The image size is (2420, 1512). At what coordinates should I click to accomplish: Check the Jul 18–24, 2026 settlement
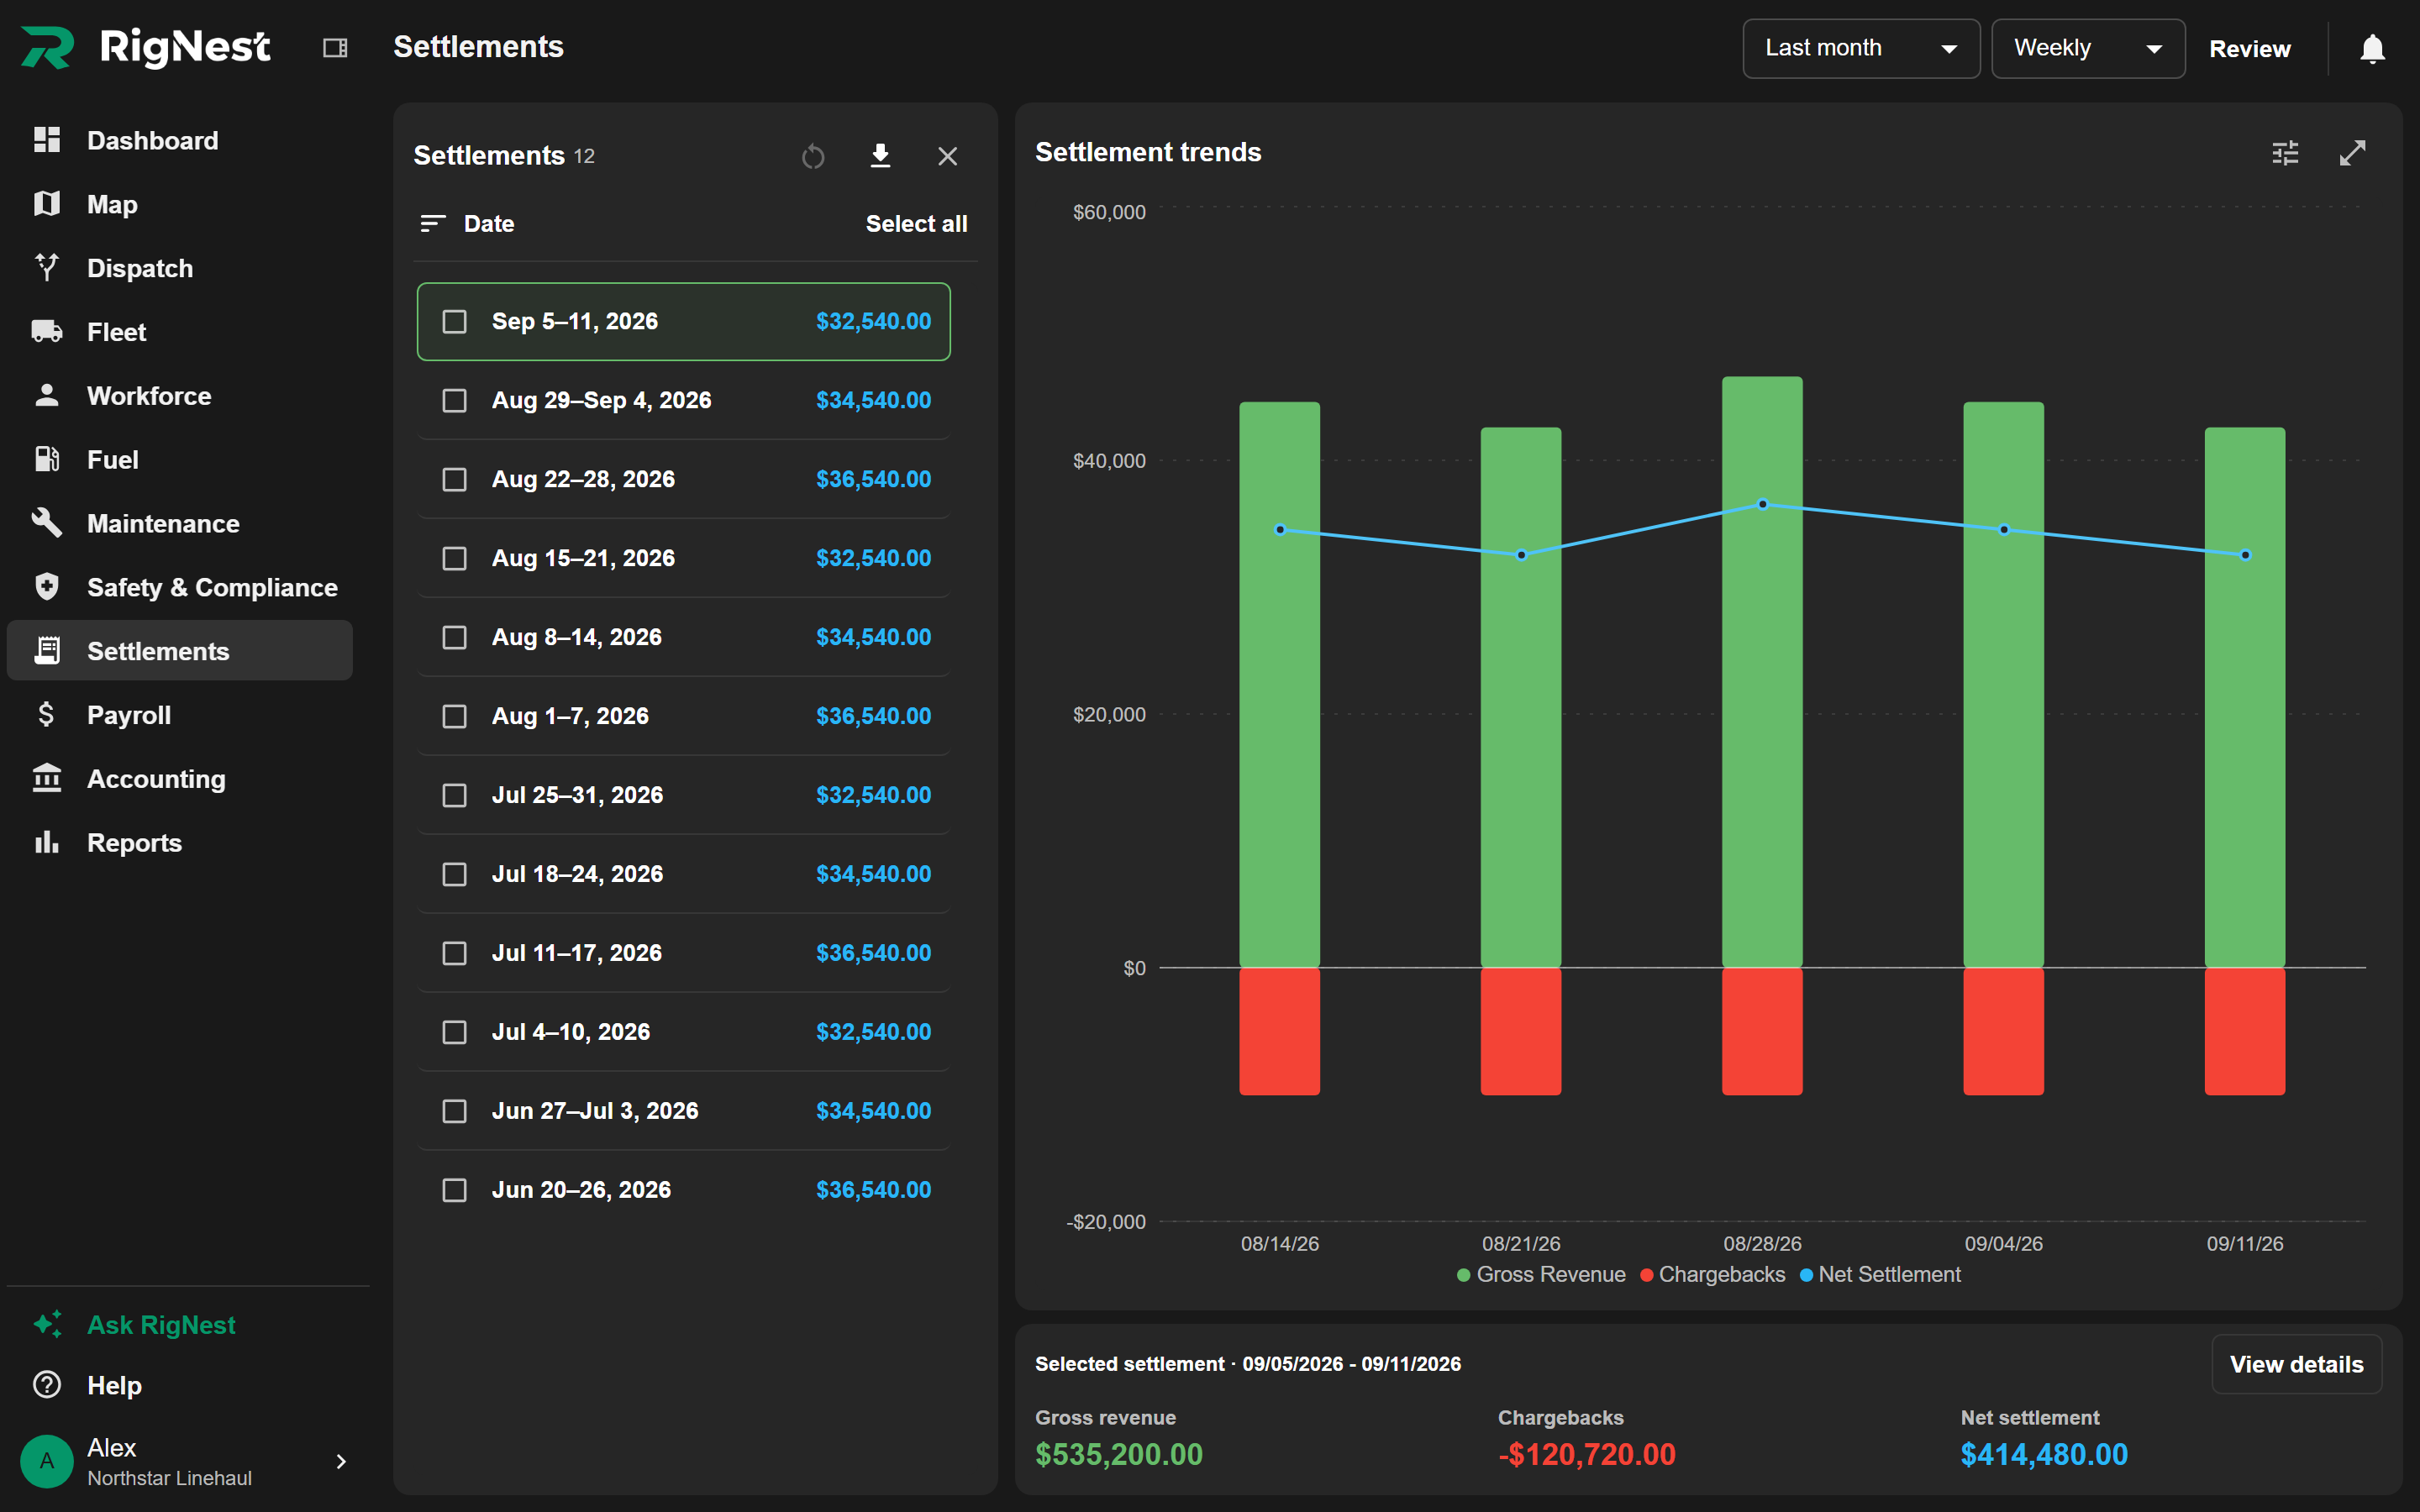click(x=455, y=875)
